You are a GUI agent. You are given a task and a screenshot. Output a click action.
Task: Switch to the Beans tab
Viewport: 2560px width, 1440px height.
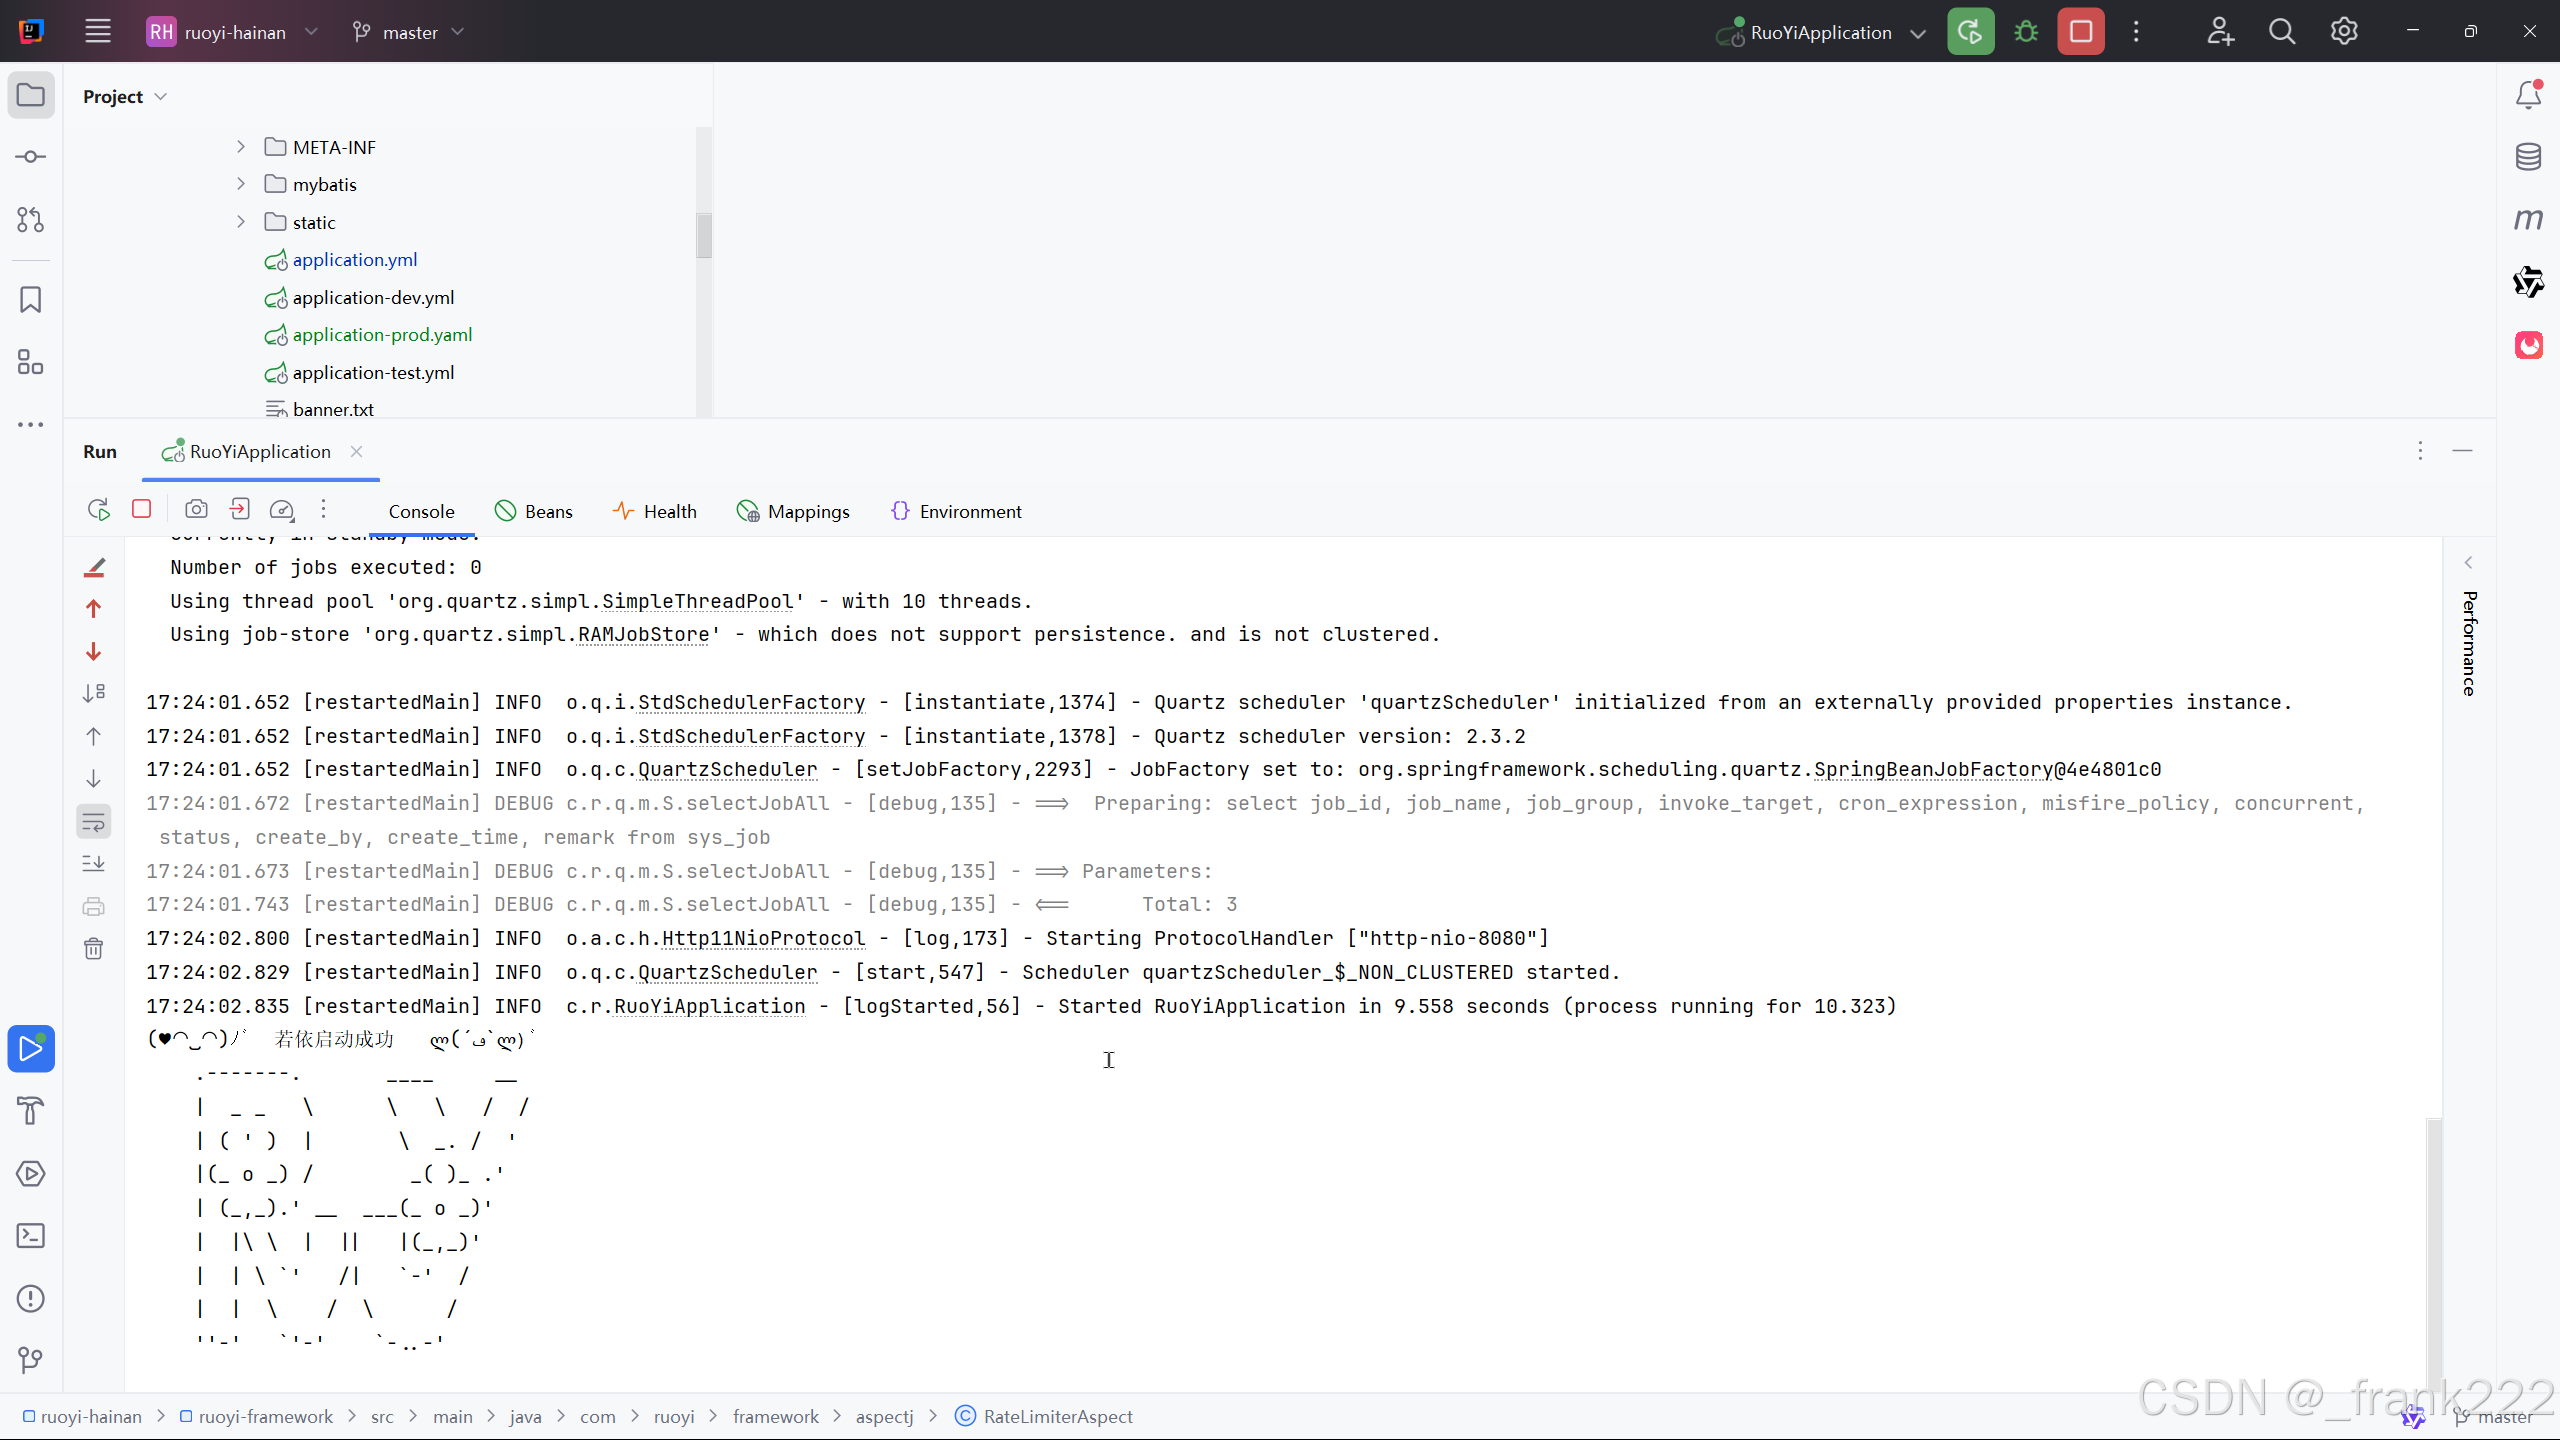click(x=534, y=510)
